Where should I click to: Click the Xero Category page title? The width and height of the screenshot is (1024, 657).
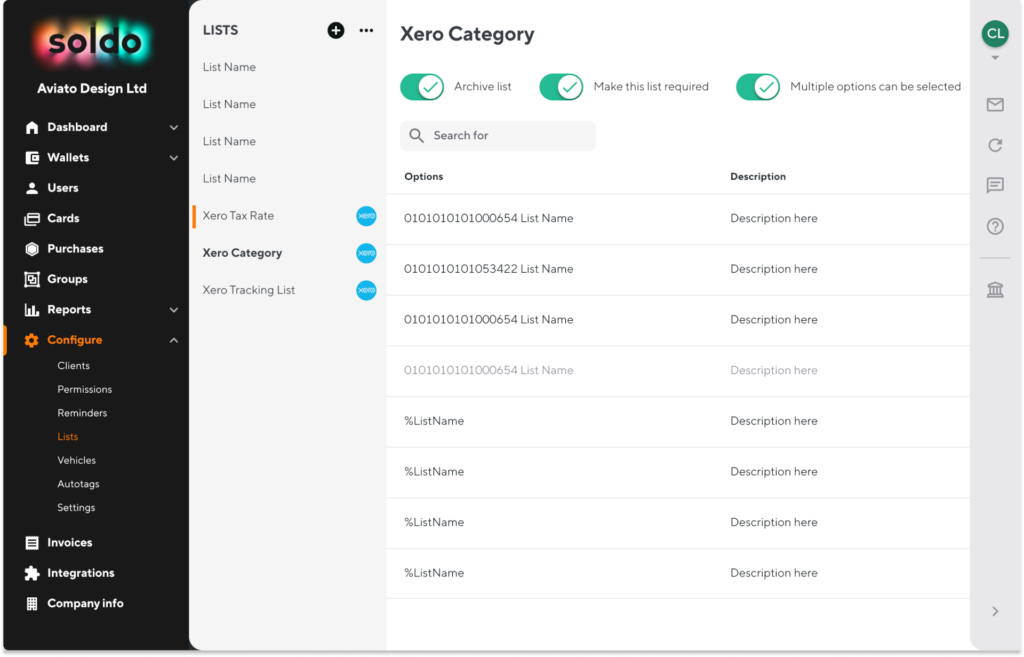[467, 34]
